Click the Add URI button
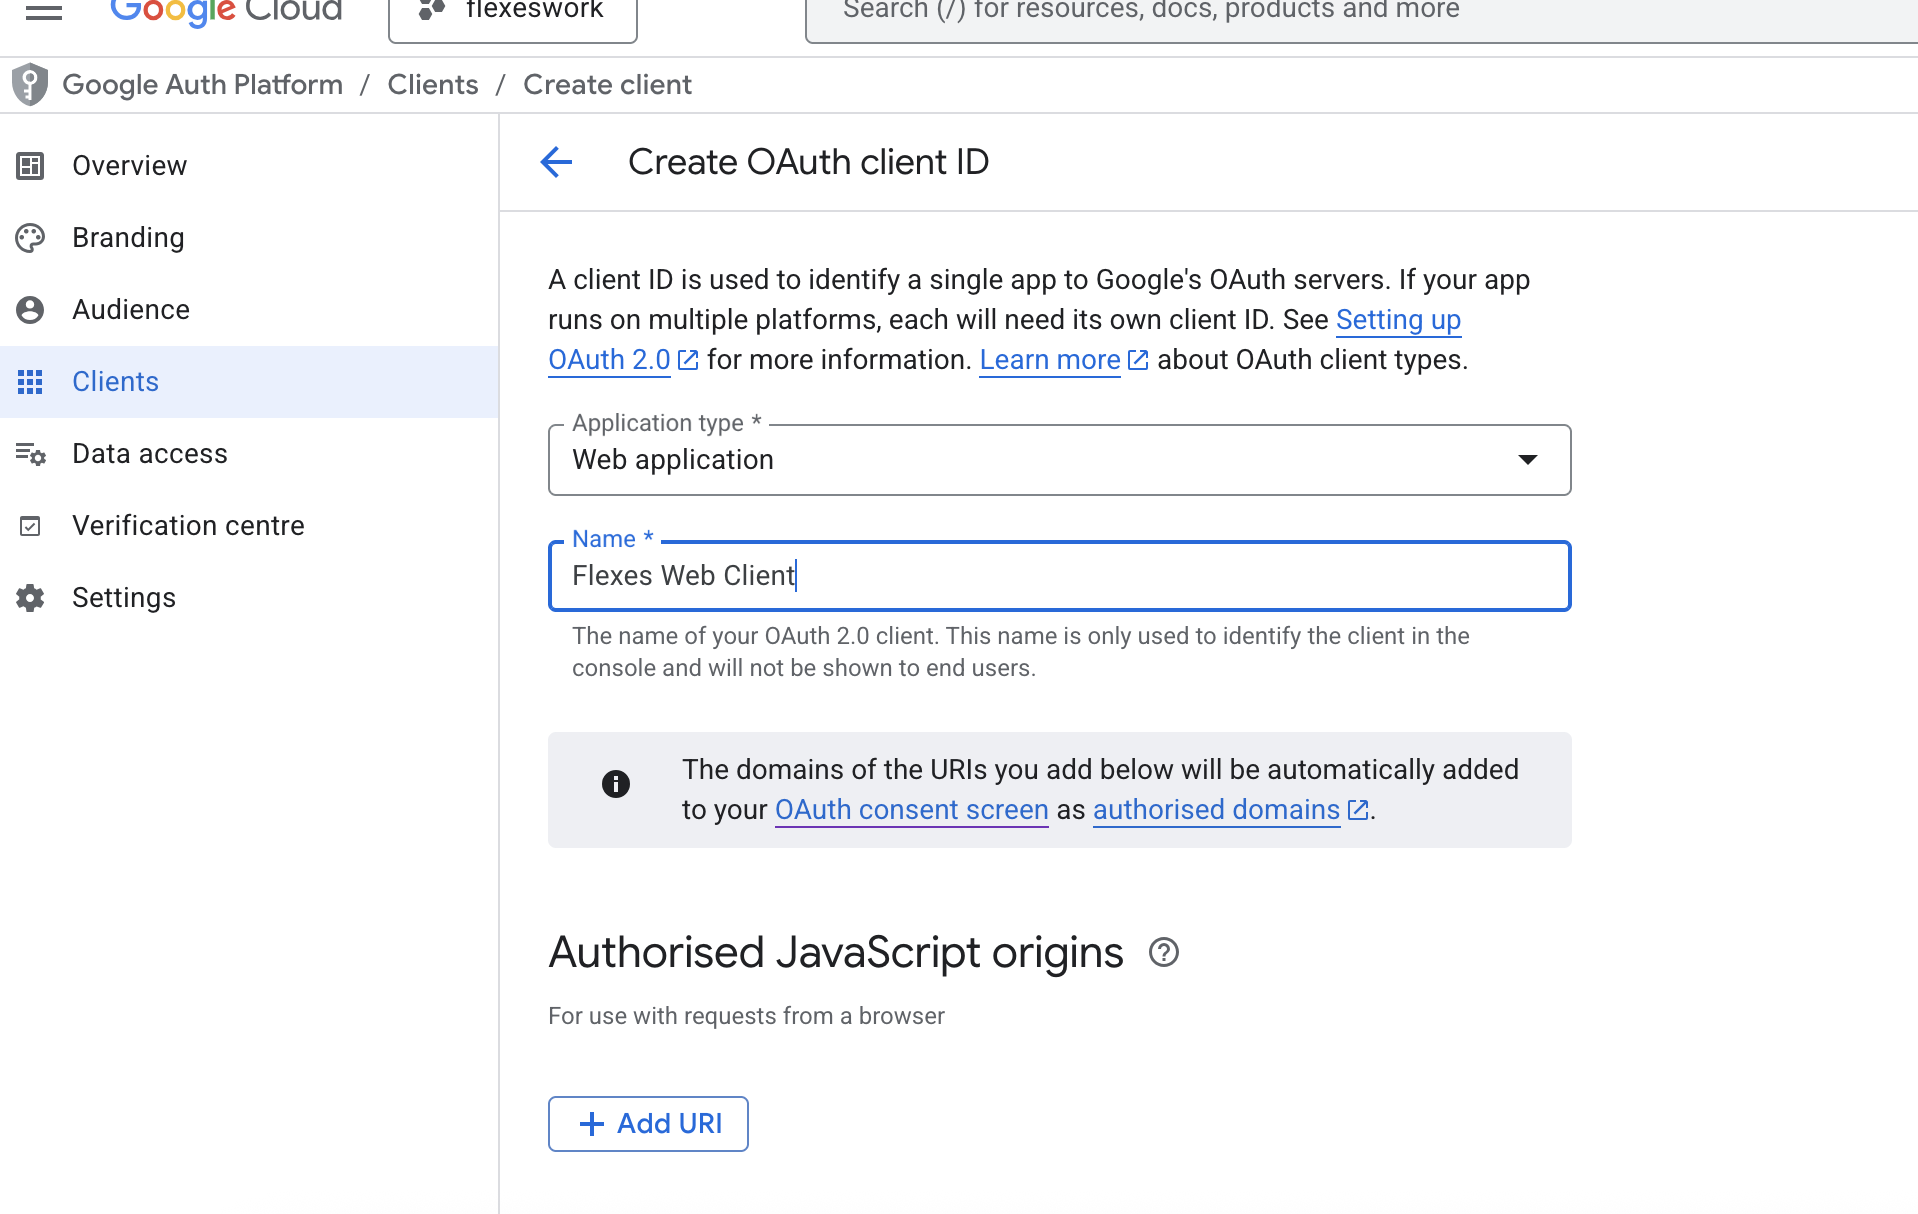The image size is (1918, 1214). coord(648,1124)
